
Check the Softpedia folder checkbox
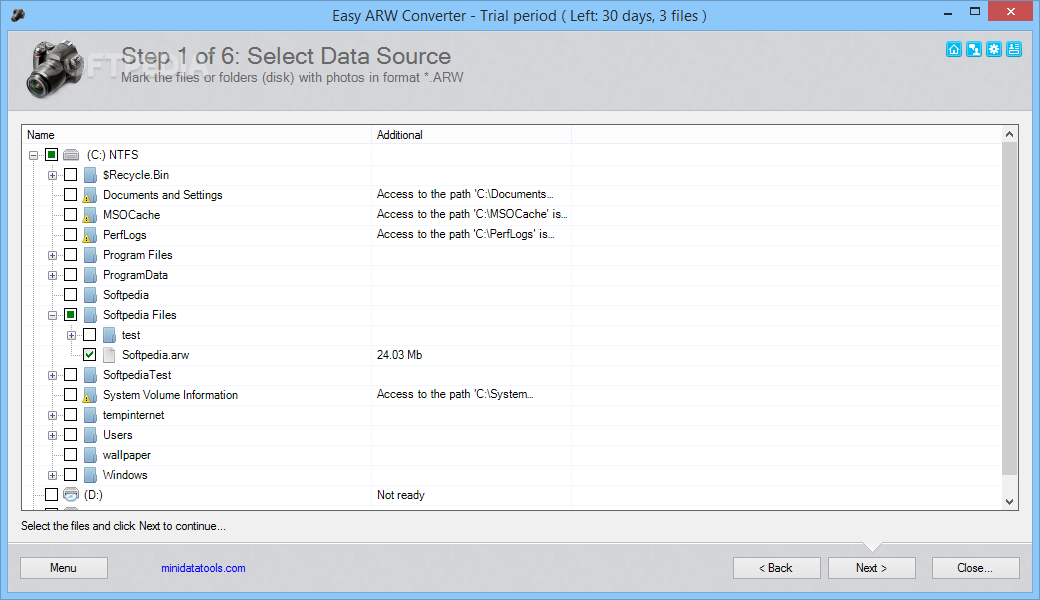pyautogui.click(x=70, y=295)
